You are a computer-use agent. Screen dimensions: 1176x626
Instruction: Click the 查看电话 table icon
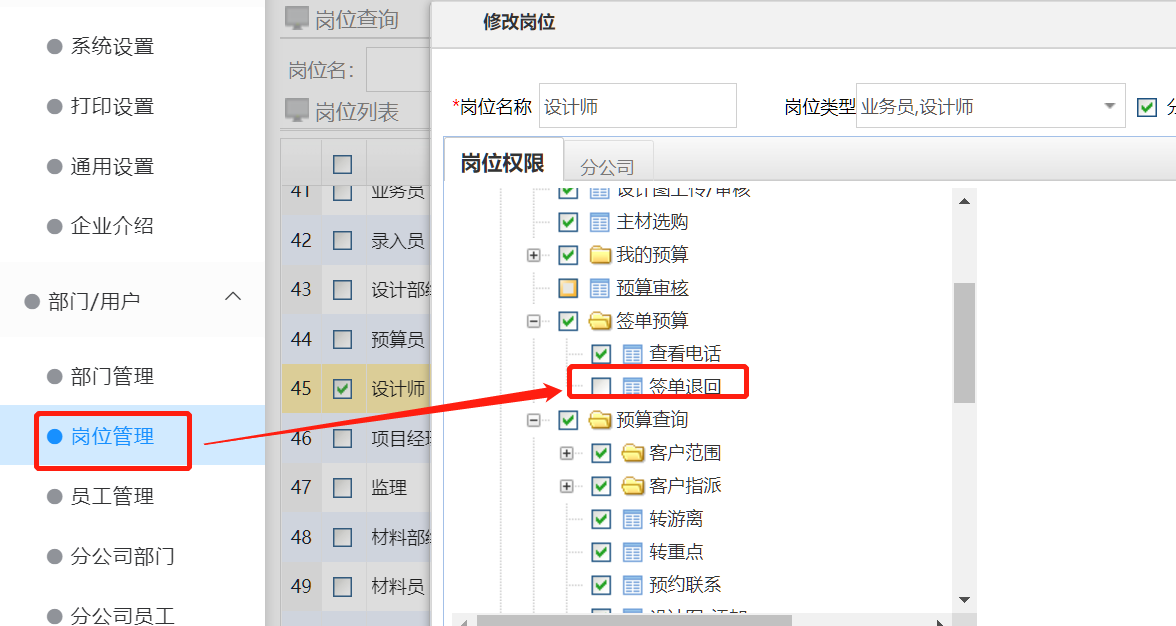click(632, 353)
